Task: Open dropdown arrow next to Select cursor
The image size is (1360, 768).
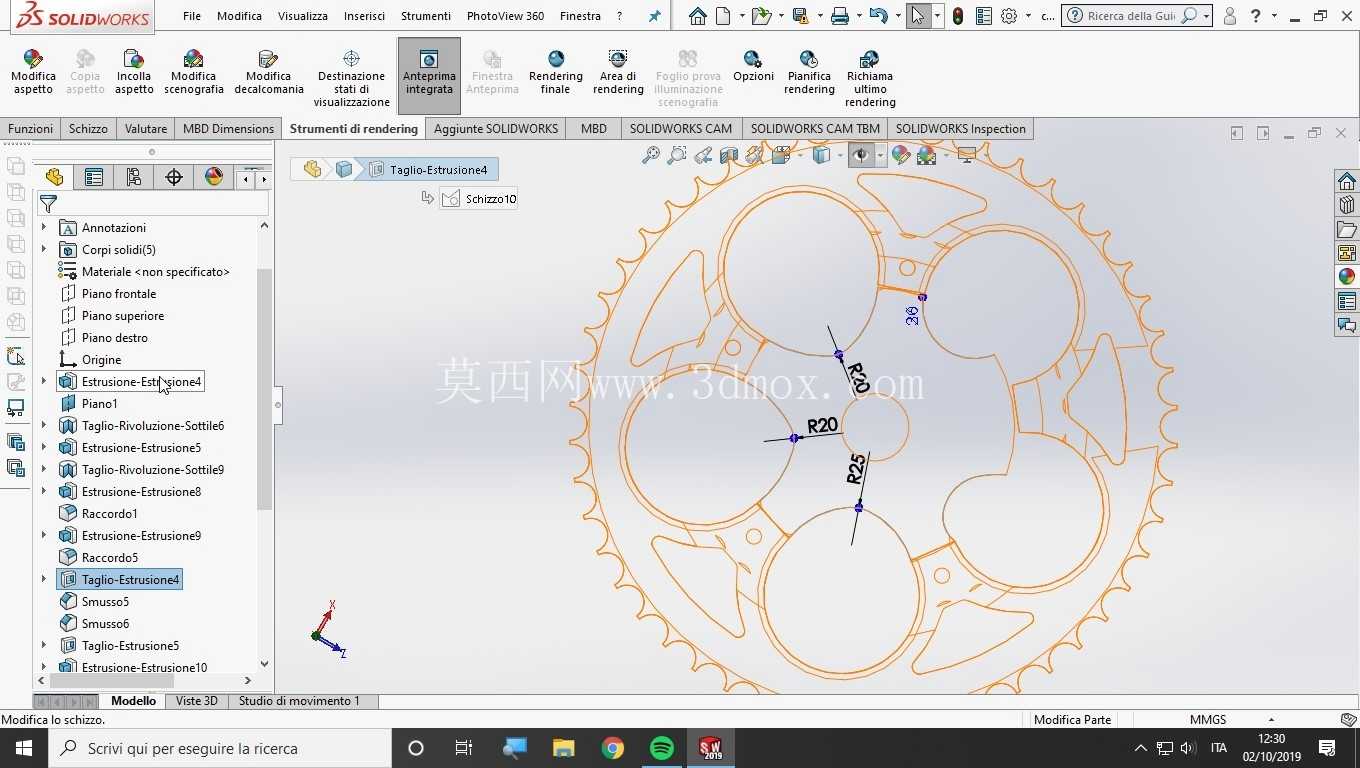Action: point(937,16)
